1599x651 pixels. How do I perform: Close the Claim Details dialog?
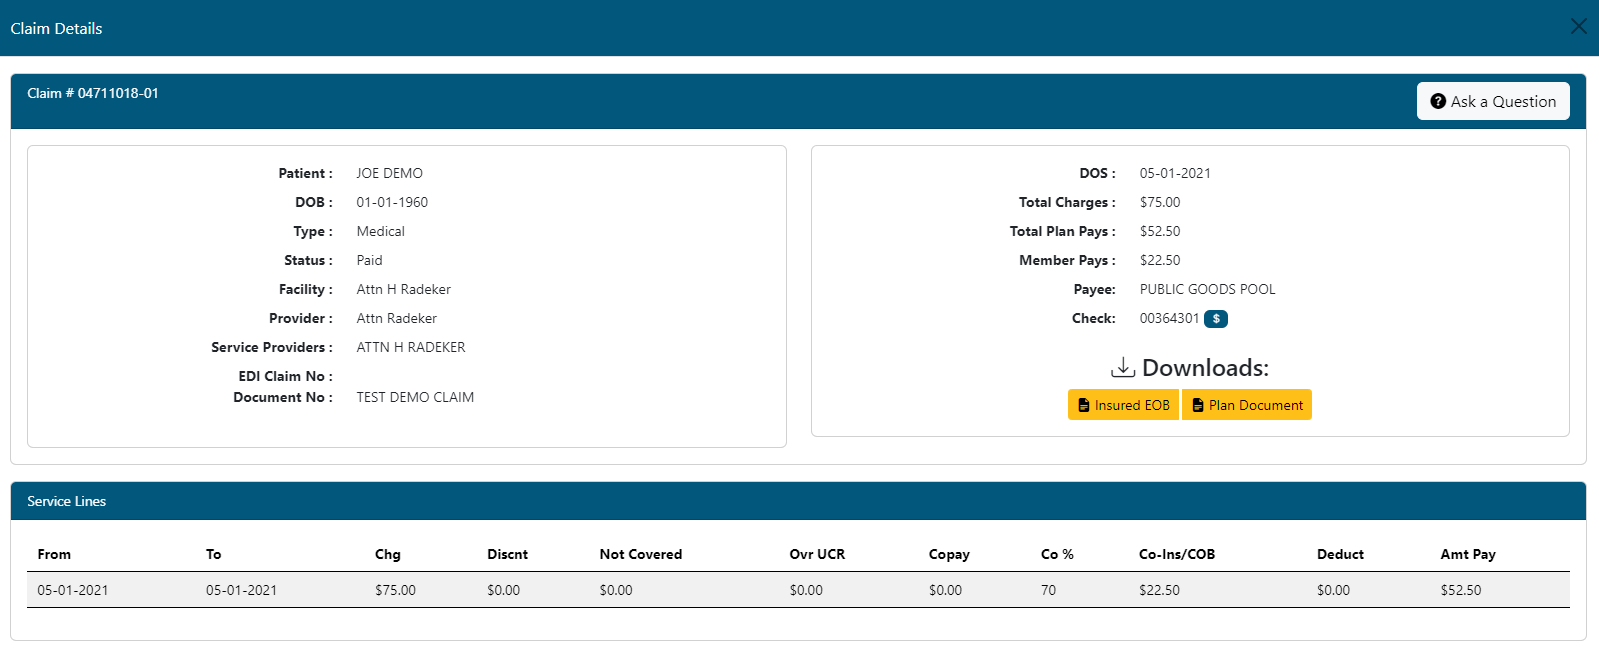coord(1578,27)
